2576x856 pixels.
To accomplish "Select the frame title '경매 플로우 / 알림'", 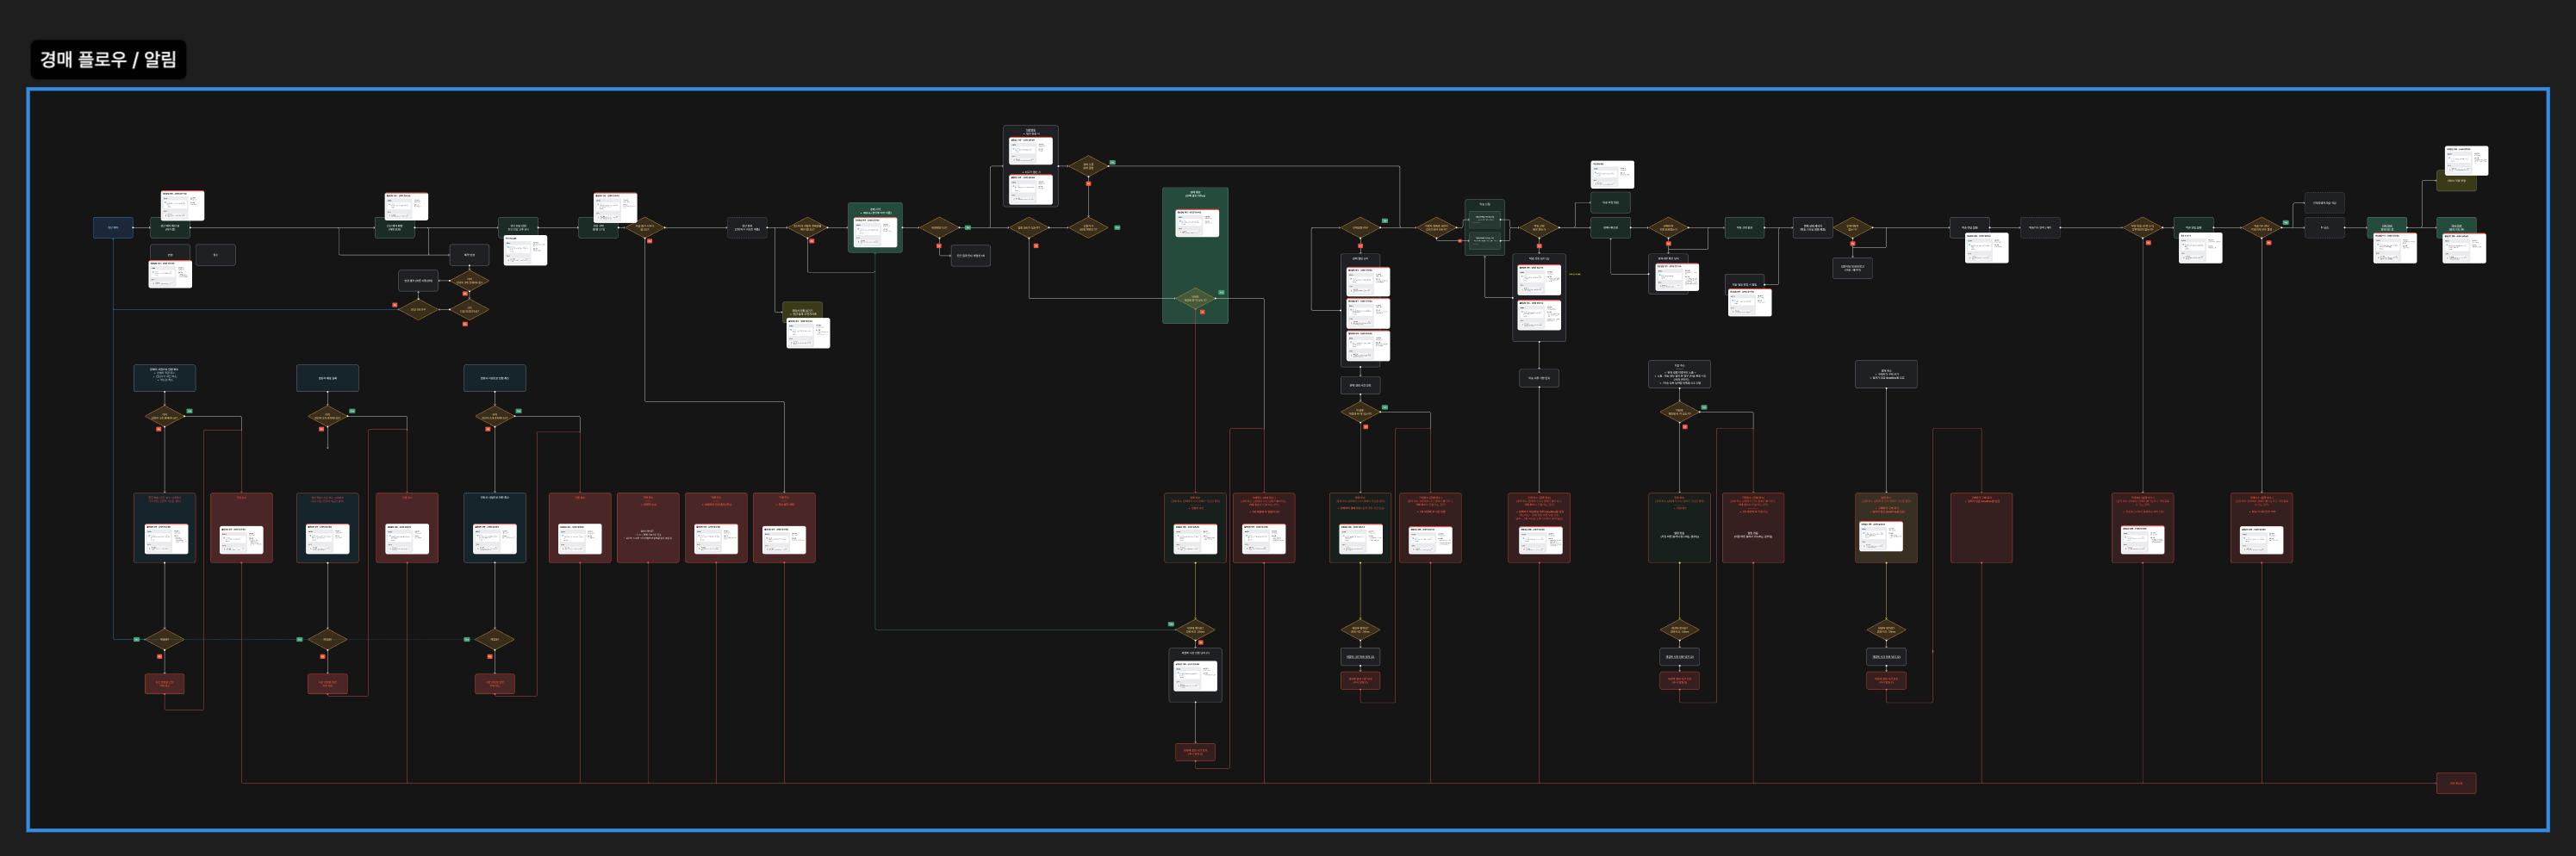I will point(108,59).
